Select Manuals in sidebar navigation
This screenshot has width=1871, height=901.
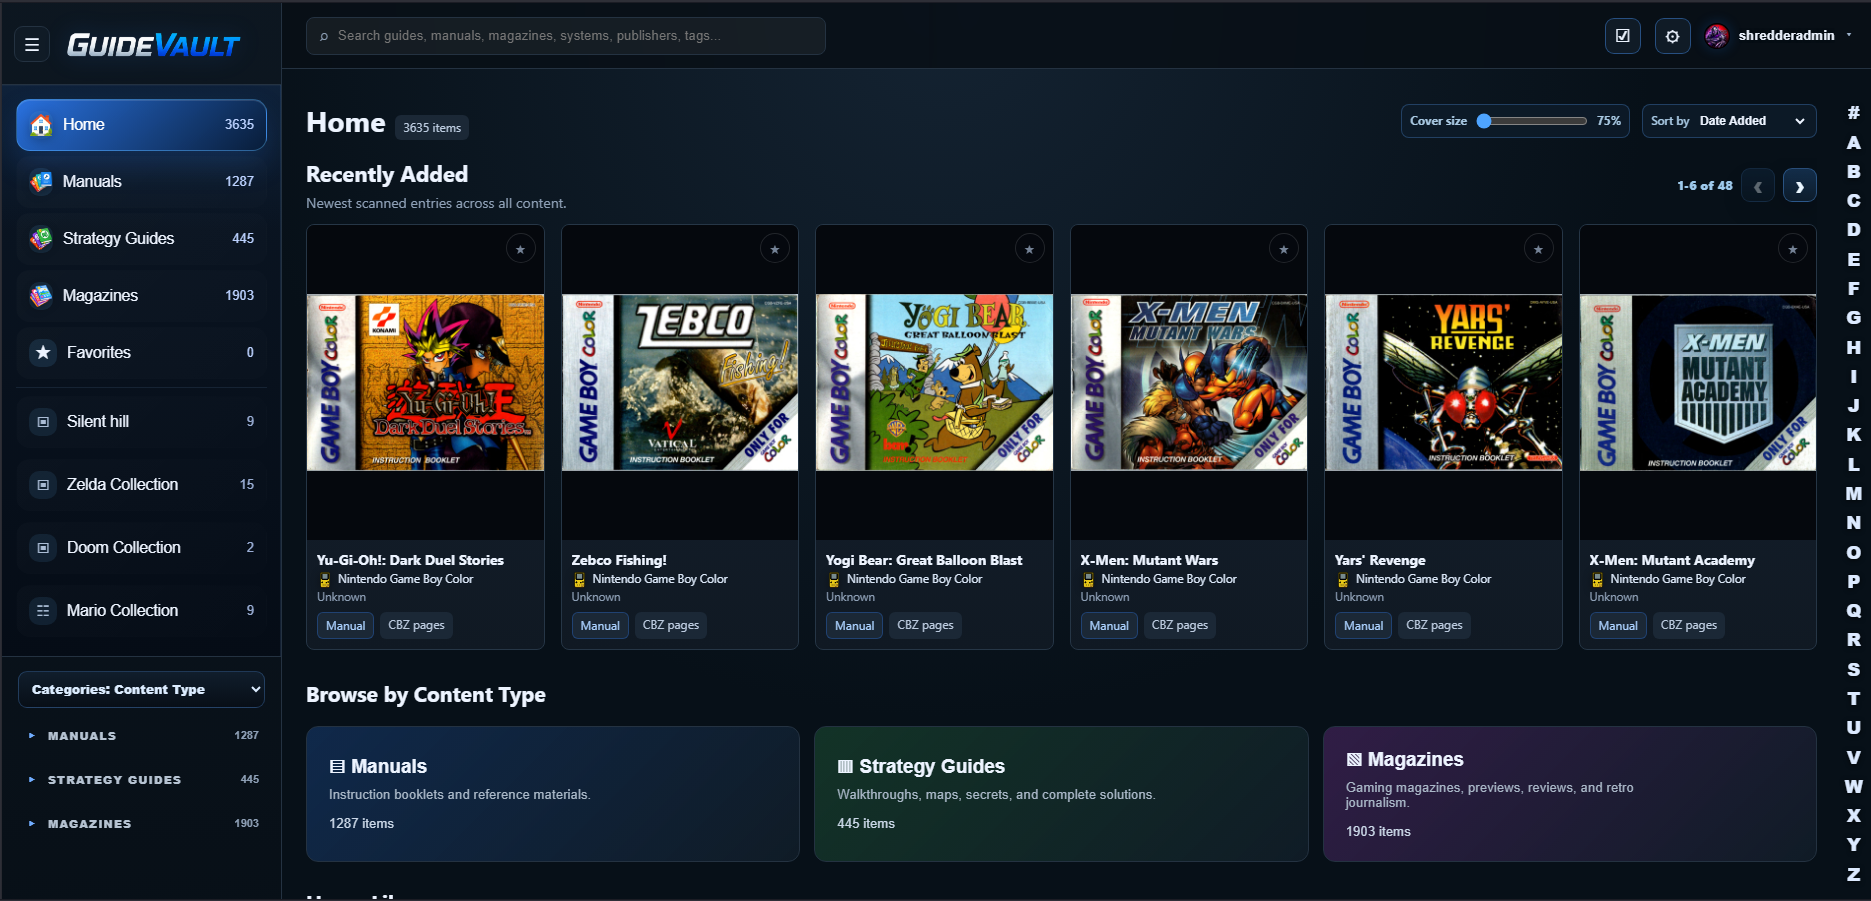pos(141,182)
